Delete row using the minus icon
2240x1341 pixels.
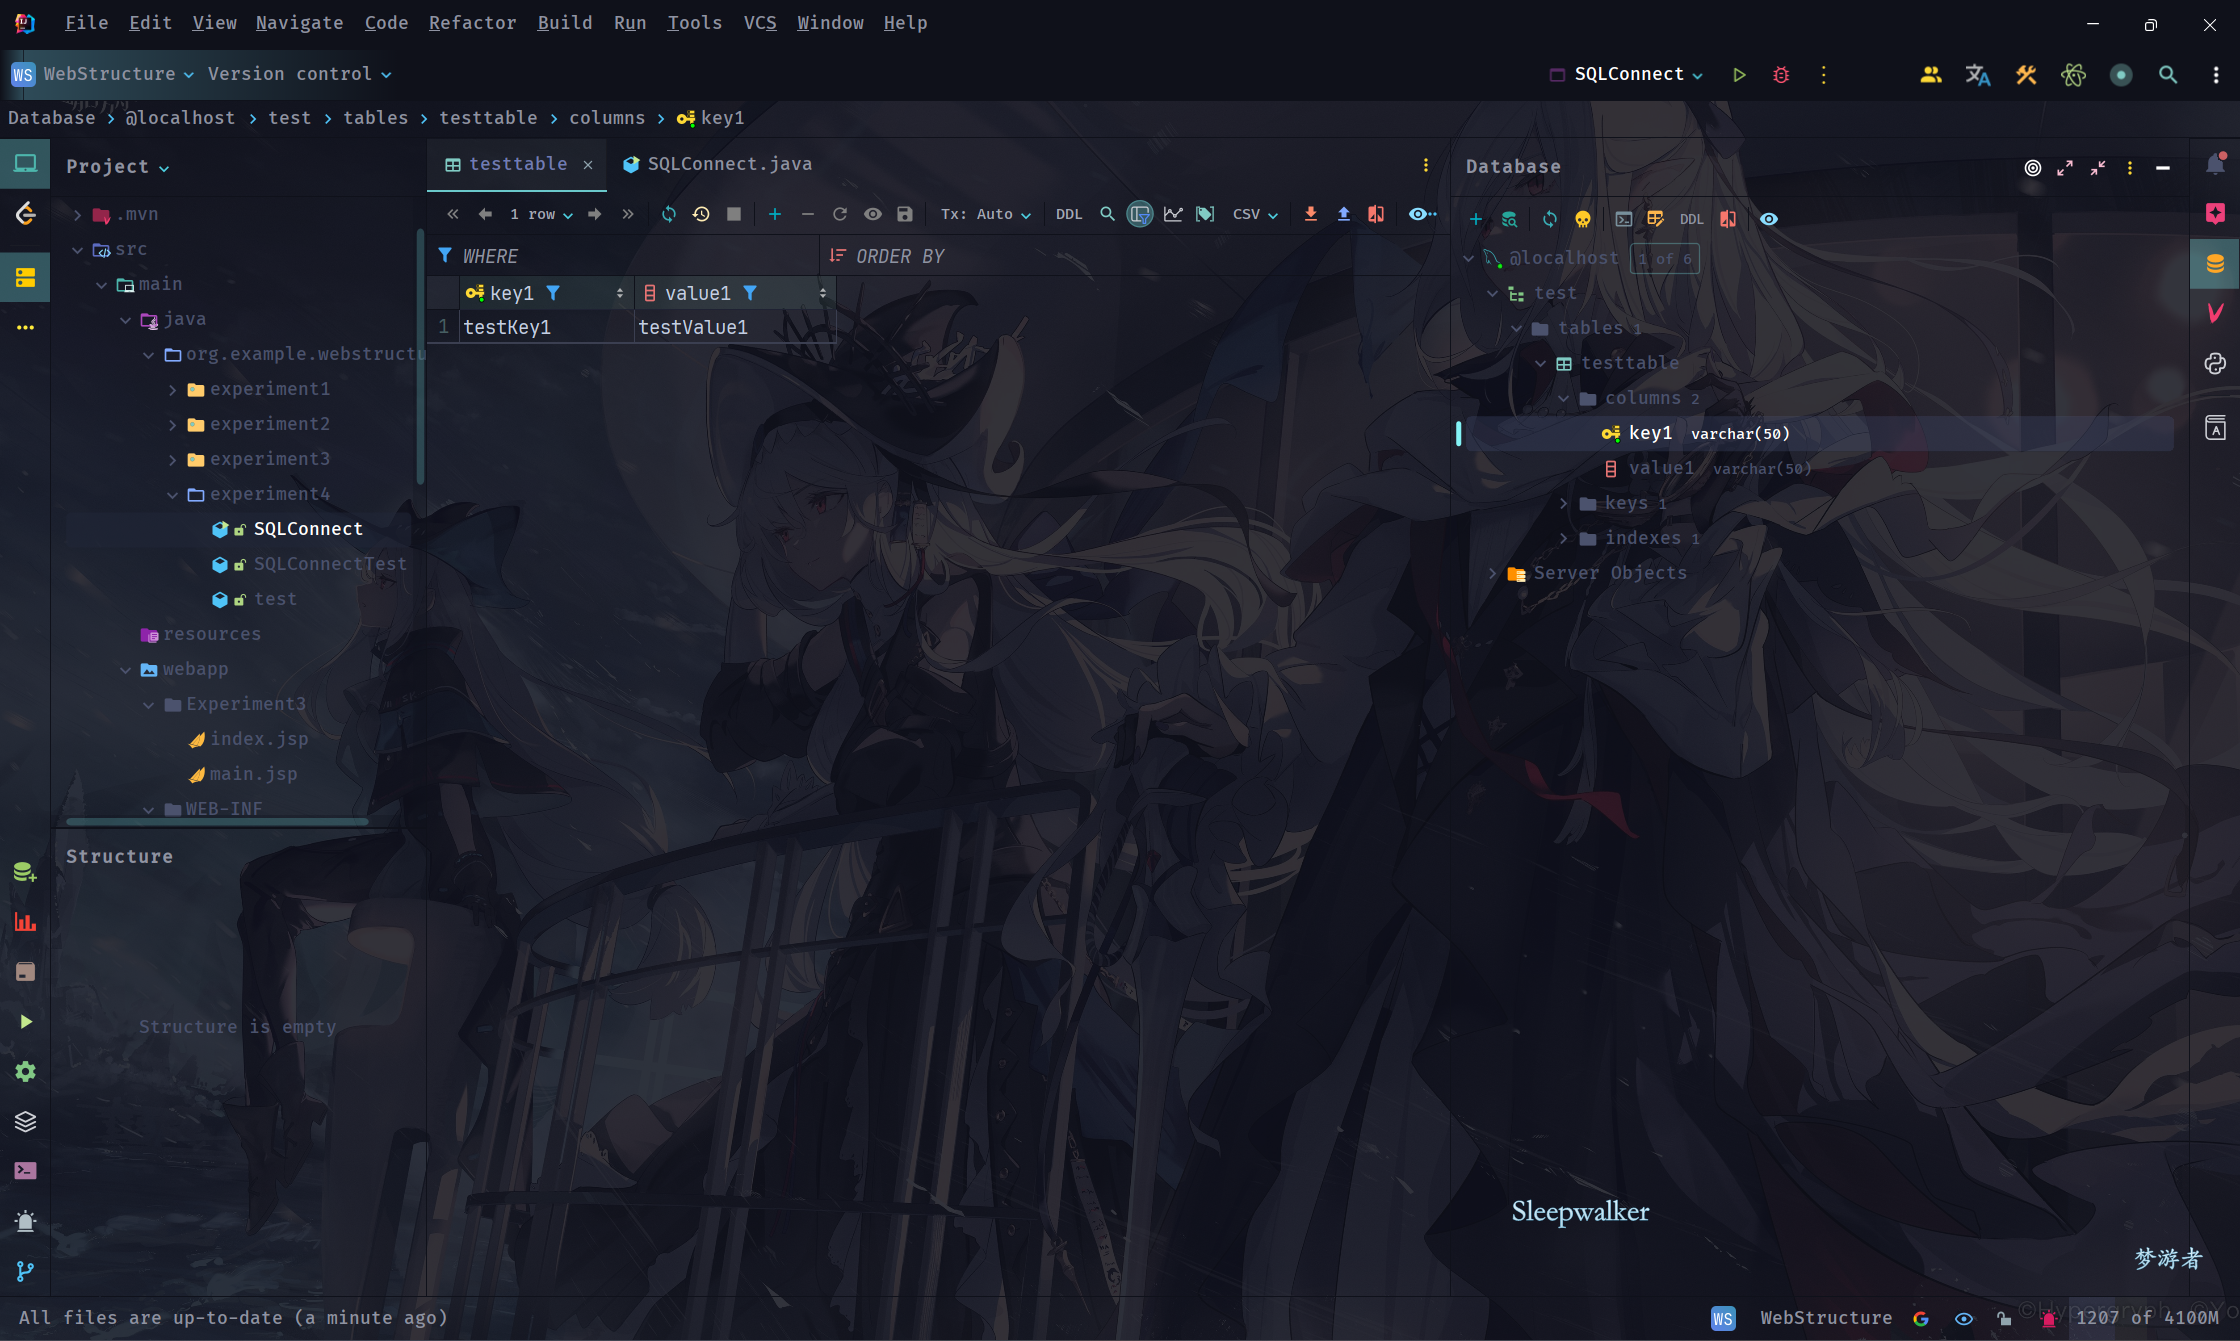tap(808, 214)
